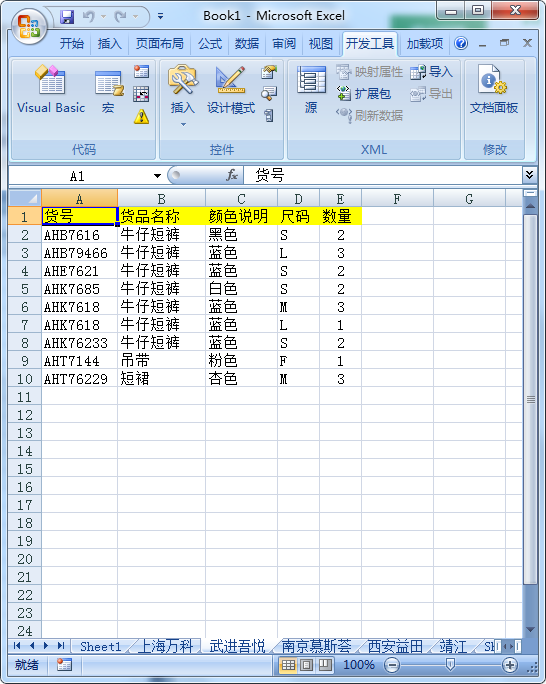Open the Visual Basic editor
This screenshot has height=684, width=546.
pyautogui.click(x=51, y=90)
